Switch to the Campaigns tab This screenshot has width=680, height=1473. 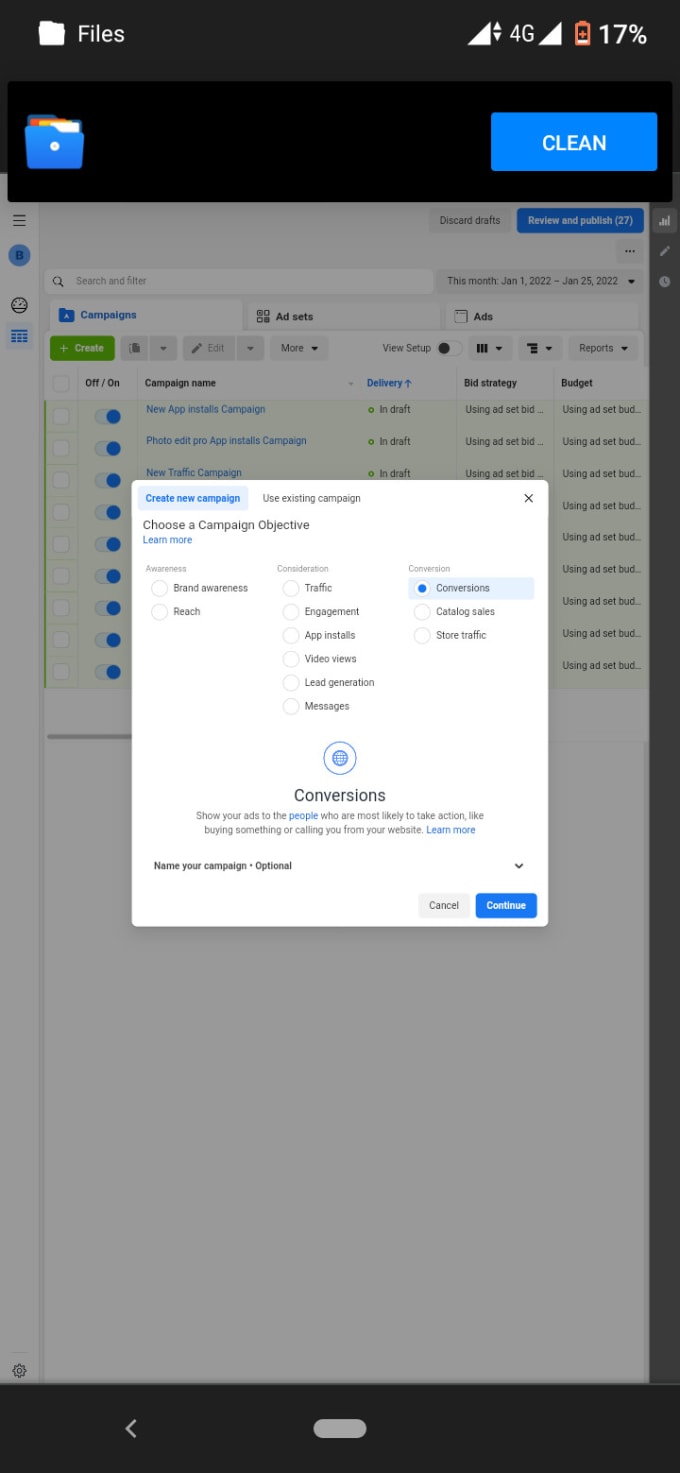145,315
